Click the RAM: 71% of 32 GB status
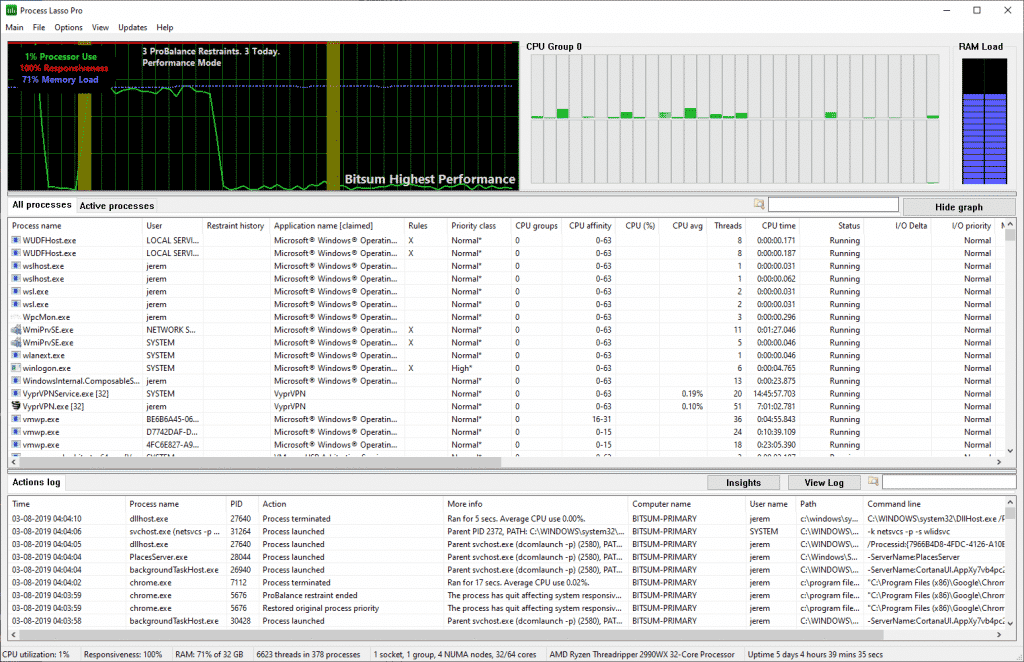 pyautogui.click(x=209, y=654)
